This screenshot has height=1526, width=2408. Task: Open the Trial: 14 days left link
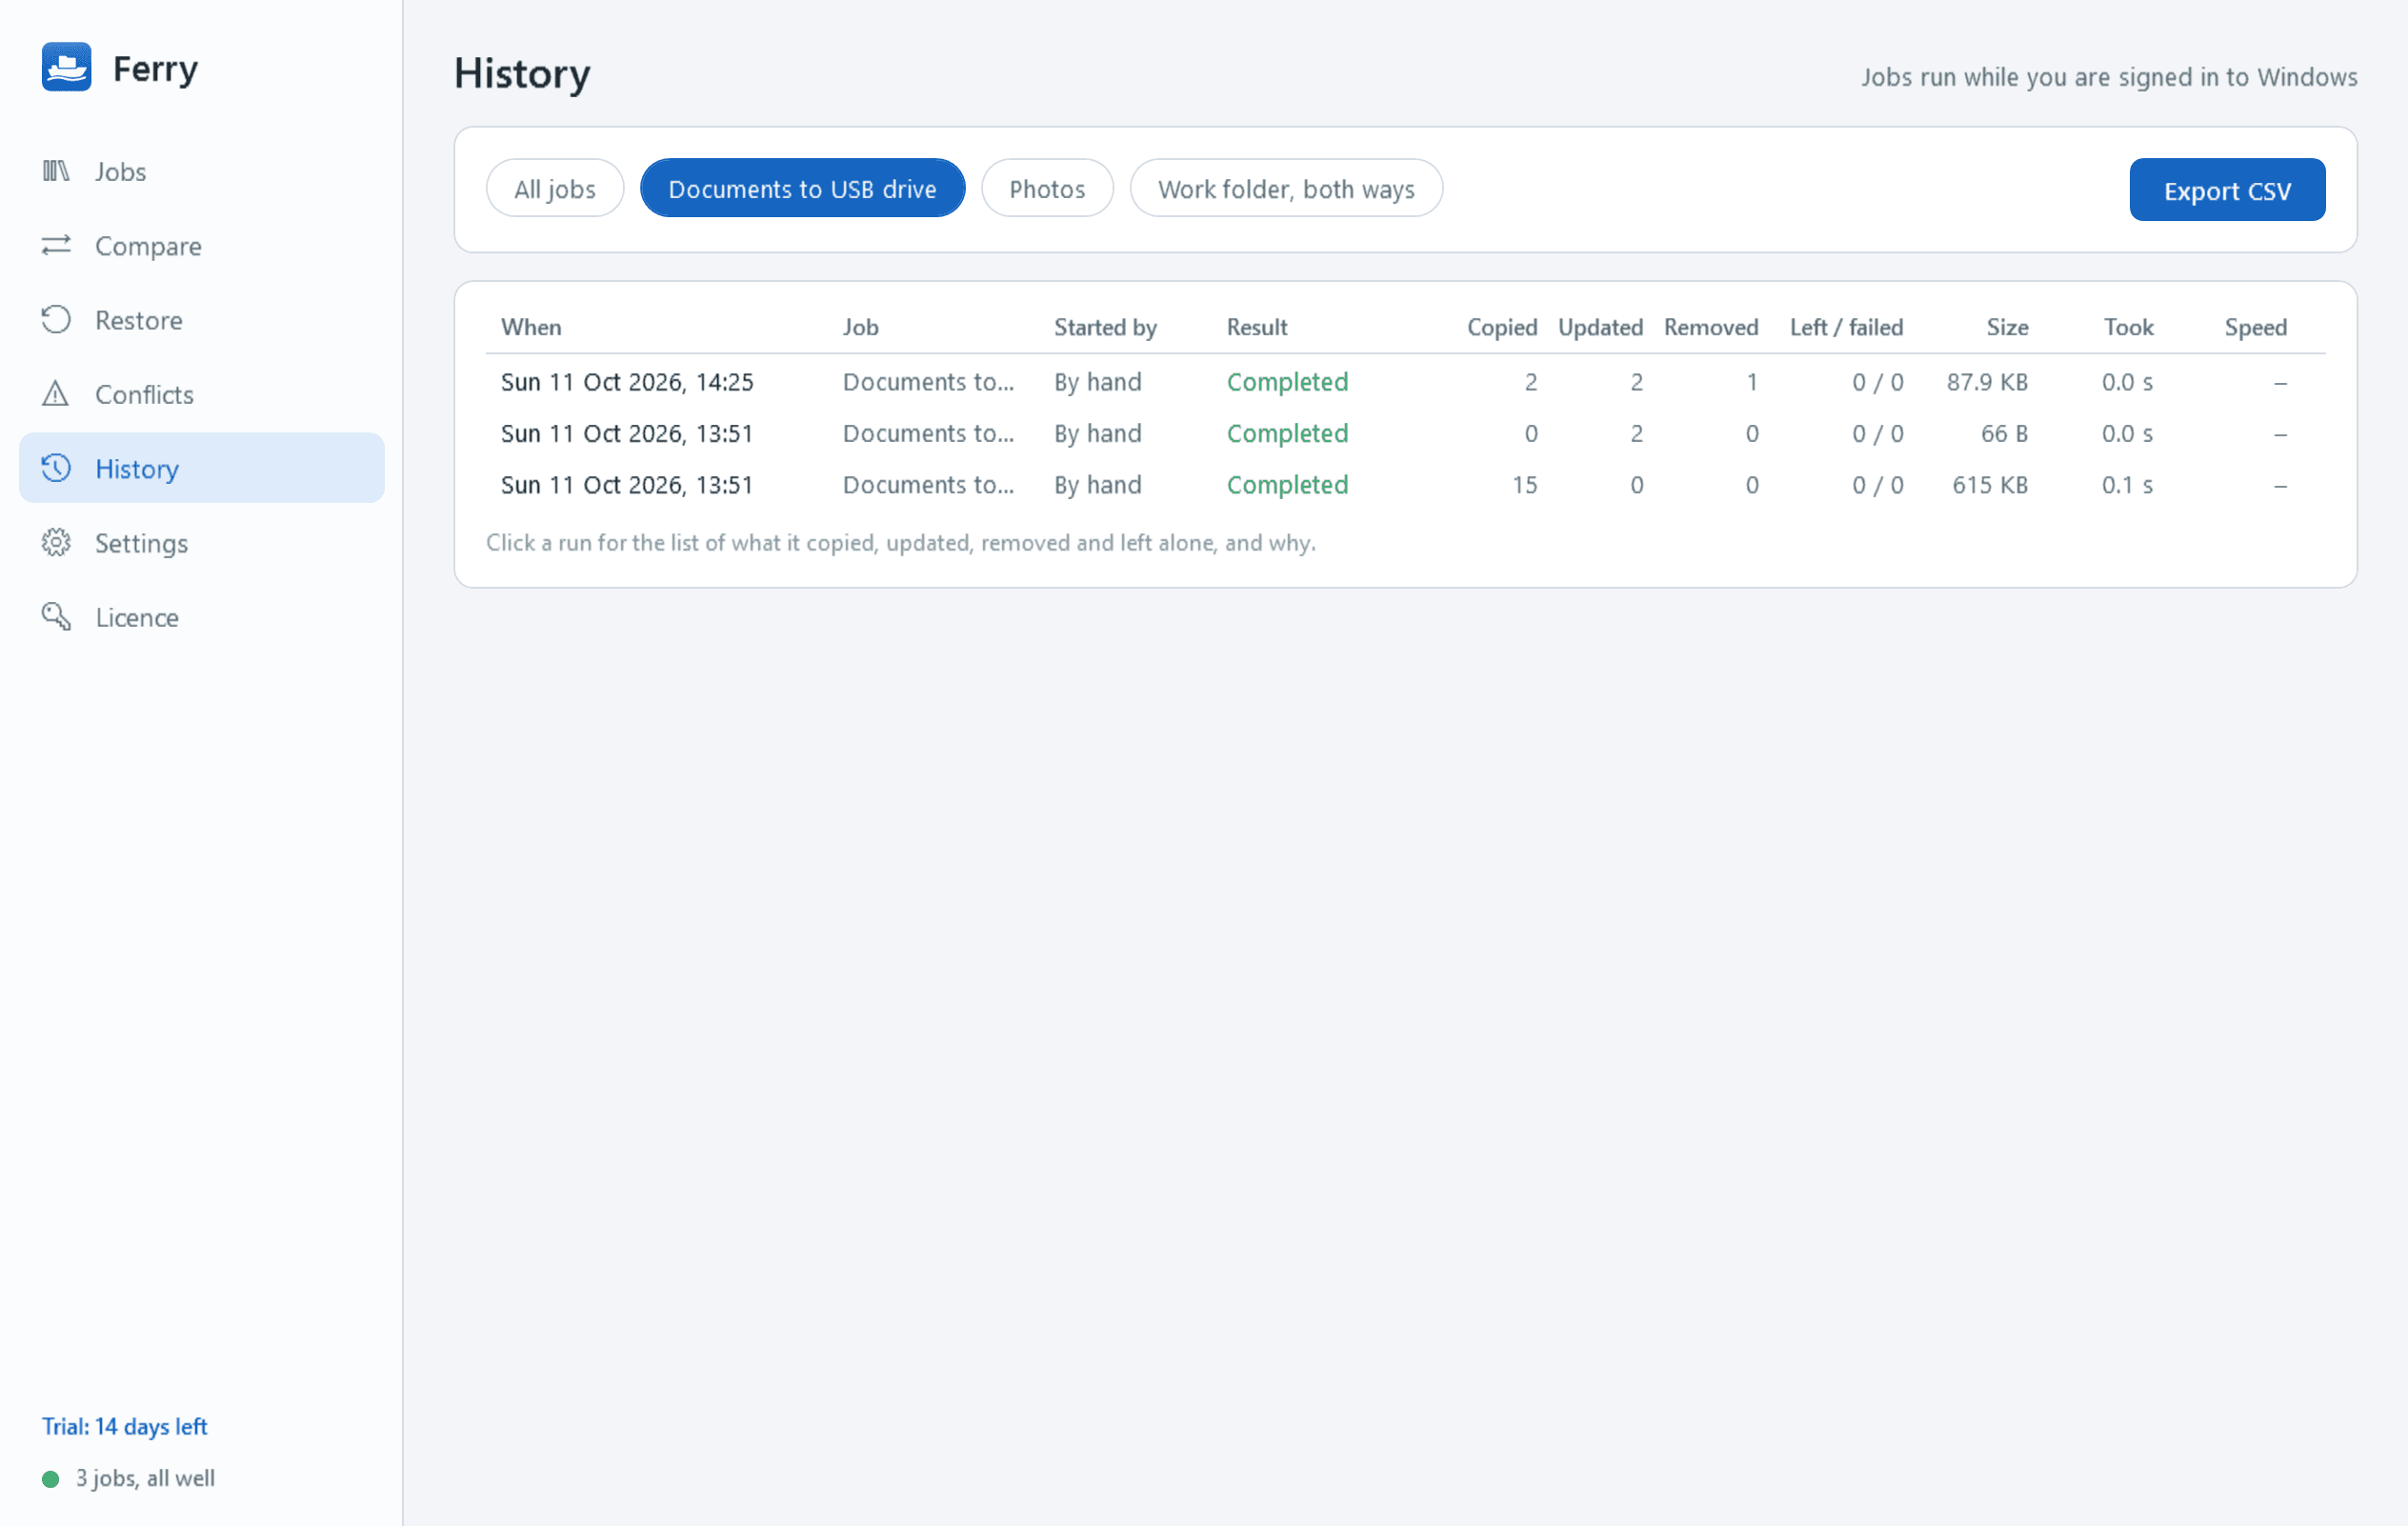pos(125,1426)
